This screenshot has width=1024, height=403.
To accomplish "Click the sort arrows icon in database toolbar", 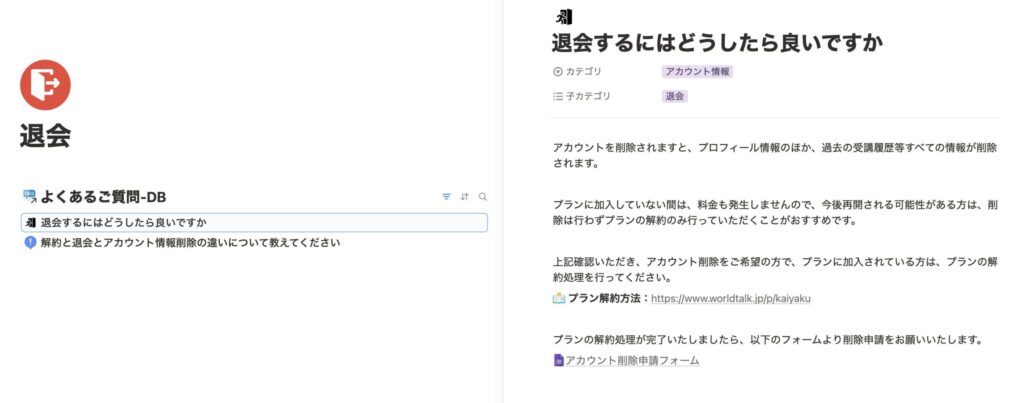I will [465, 197].
